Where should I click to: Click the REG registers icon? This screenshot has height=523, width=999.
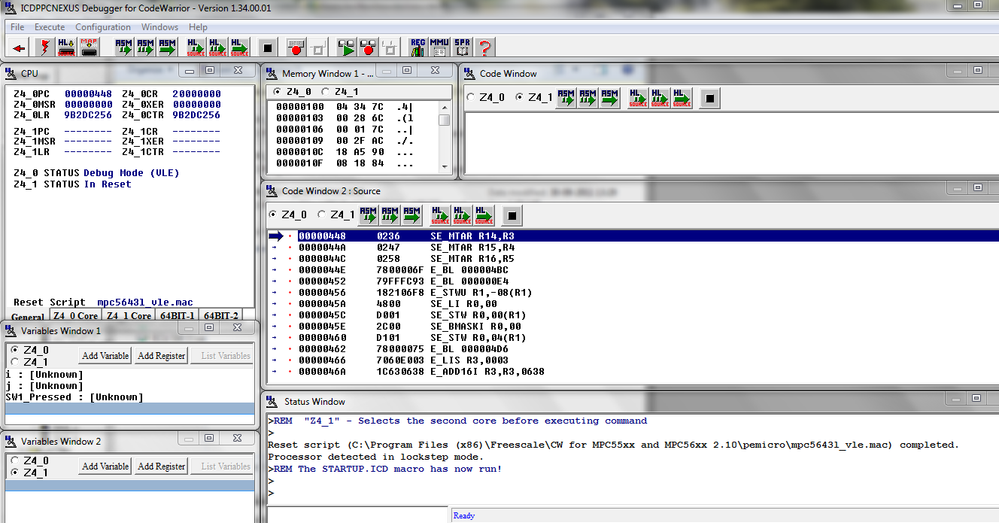(x=418, y=48)
